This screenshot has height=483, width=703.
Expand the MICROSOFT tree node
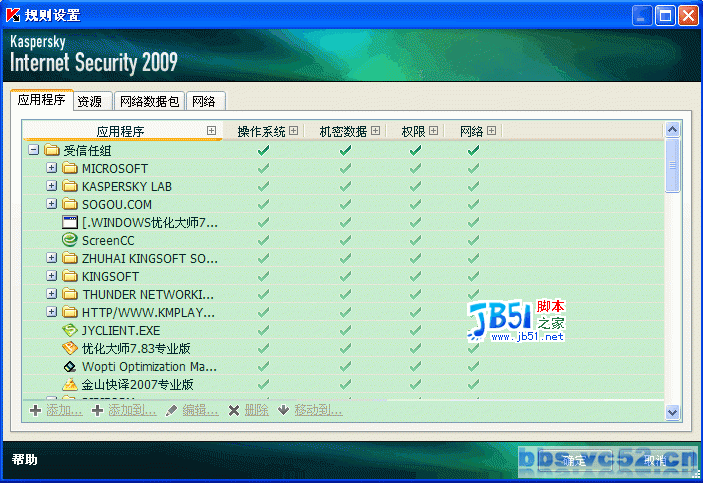click(x=52, y=168)
